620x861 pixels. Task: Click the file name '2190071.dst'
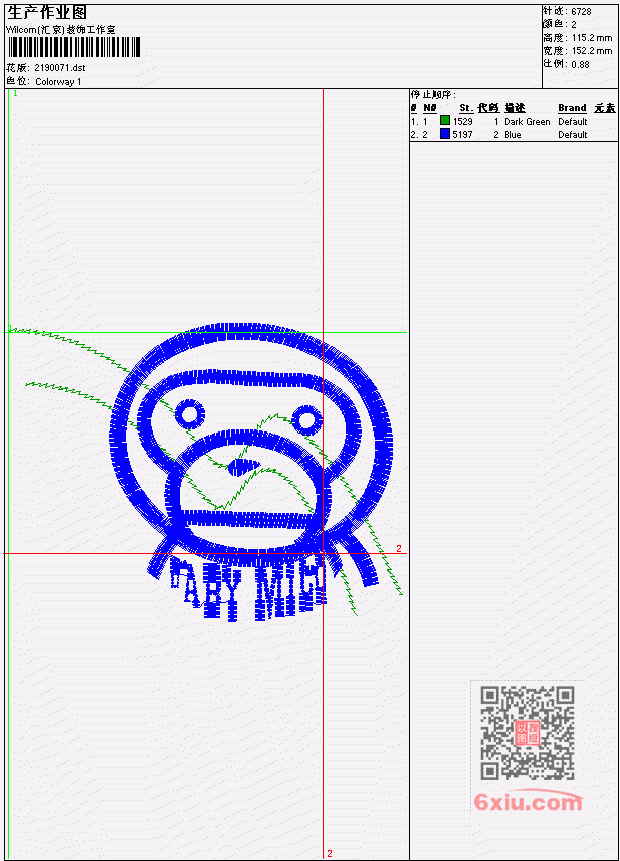point(60,68)
